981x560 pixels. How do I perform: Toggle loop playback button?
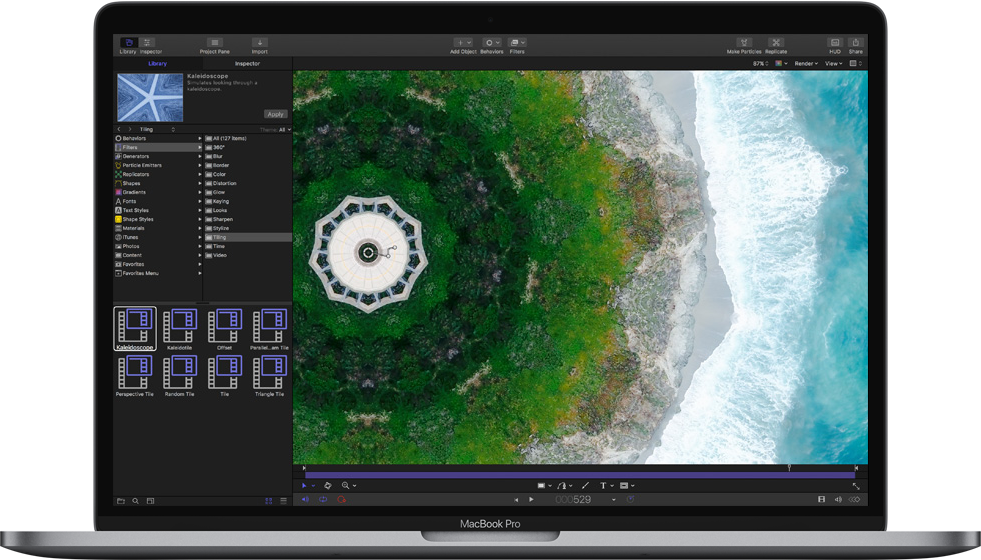point(323,499)
